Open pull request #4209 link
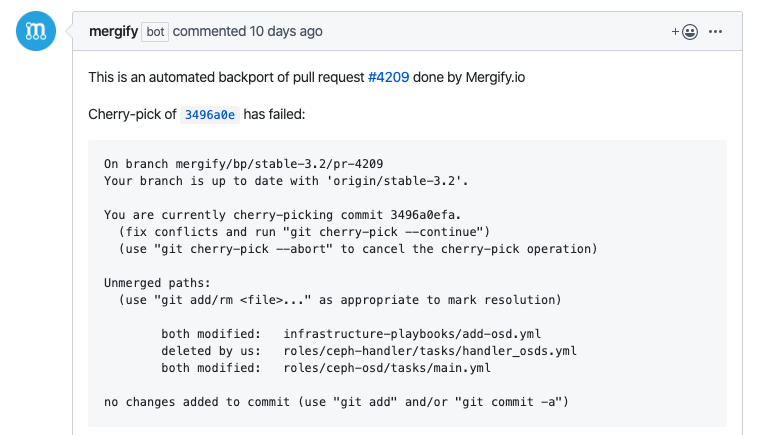Viewport: 761px width, 435px height. (388, 78)
